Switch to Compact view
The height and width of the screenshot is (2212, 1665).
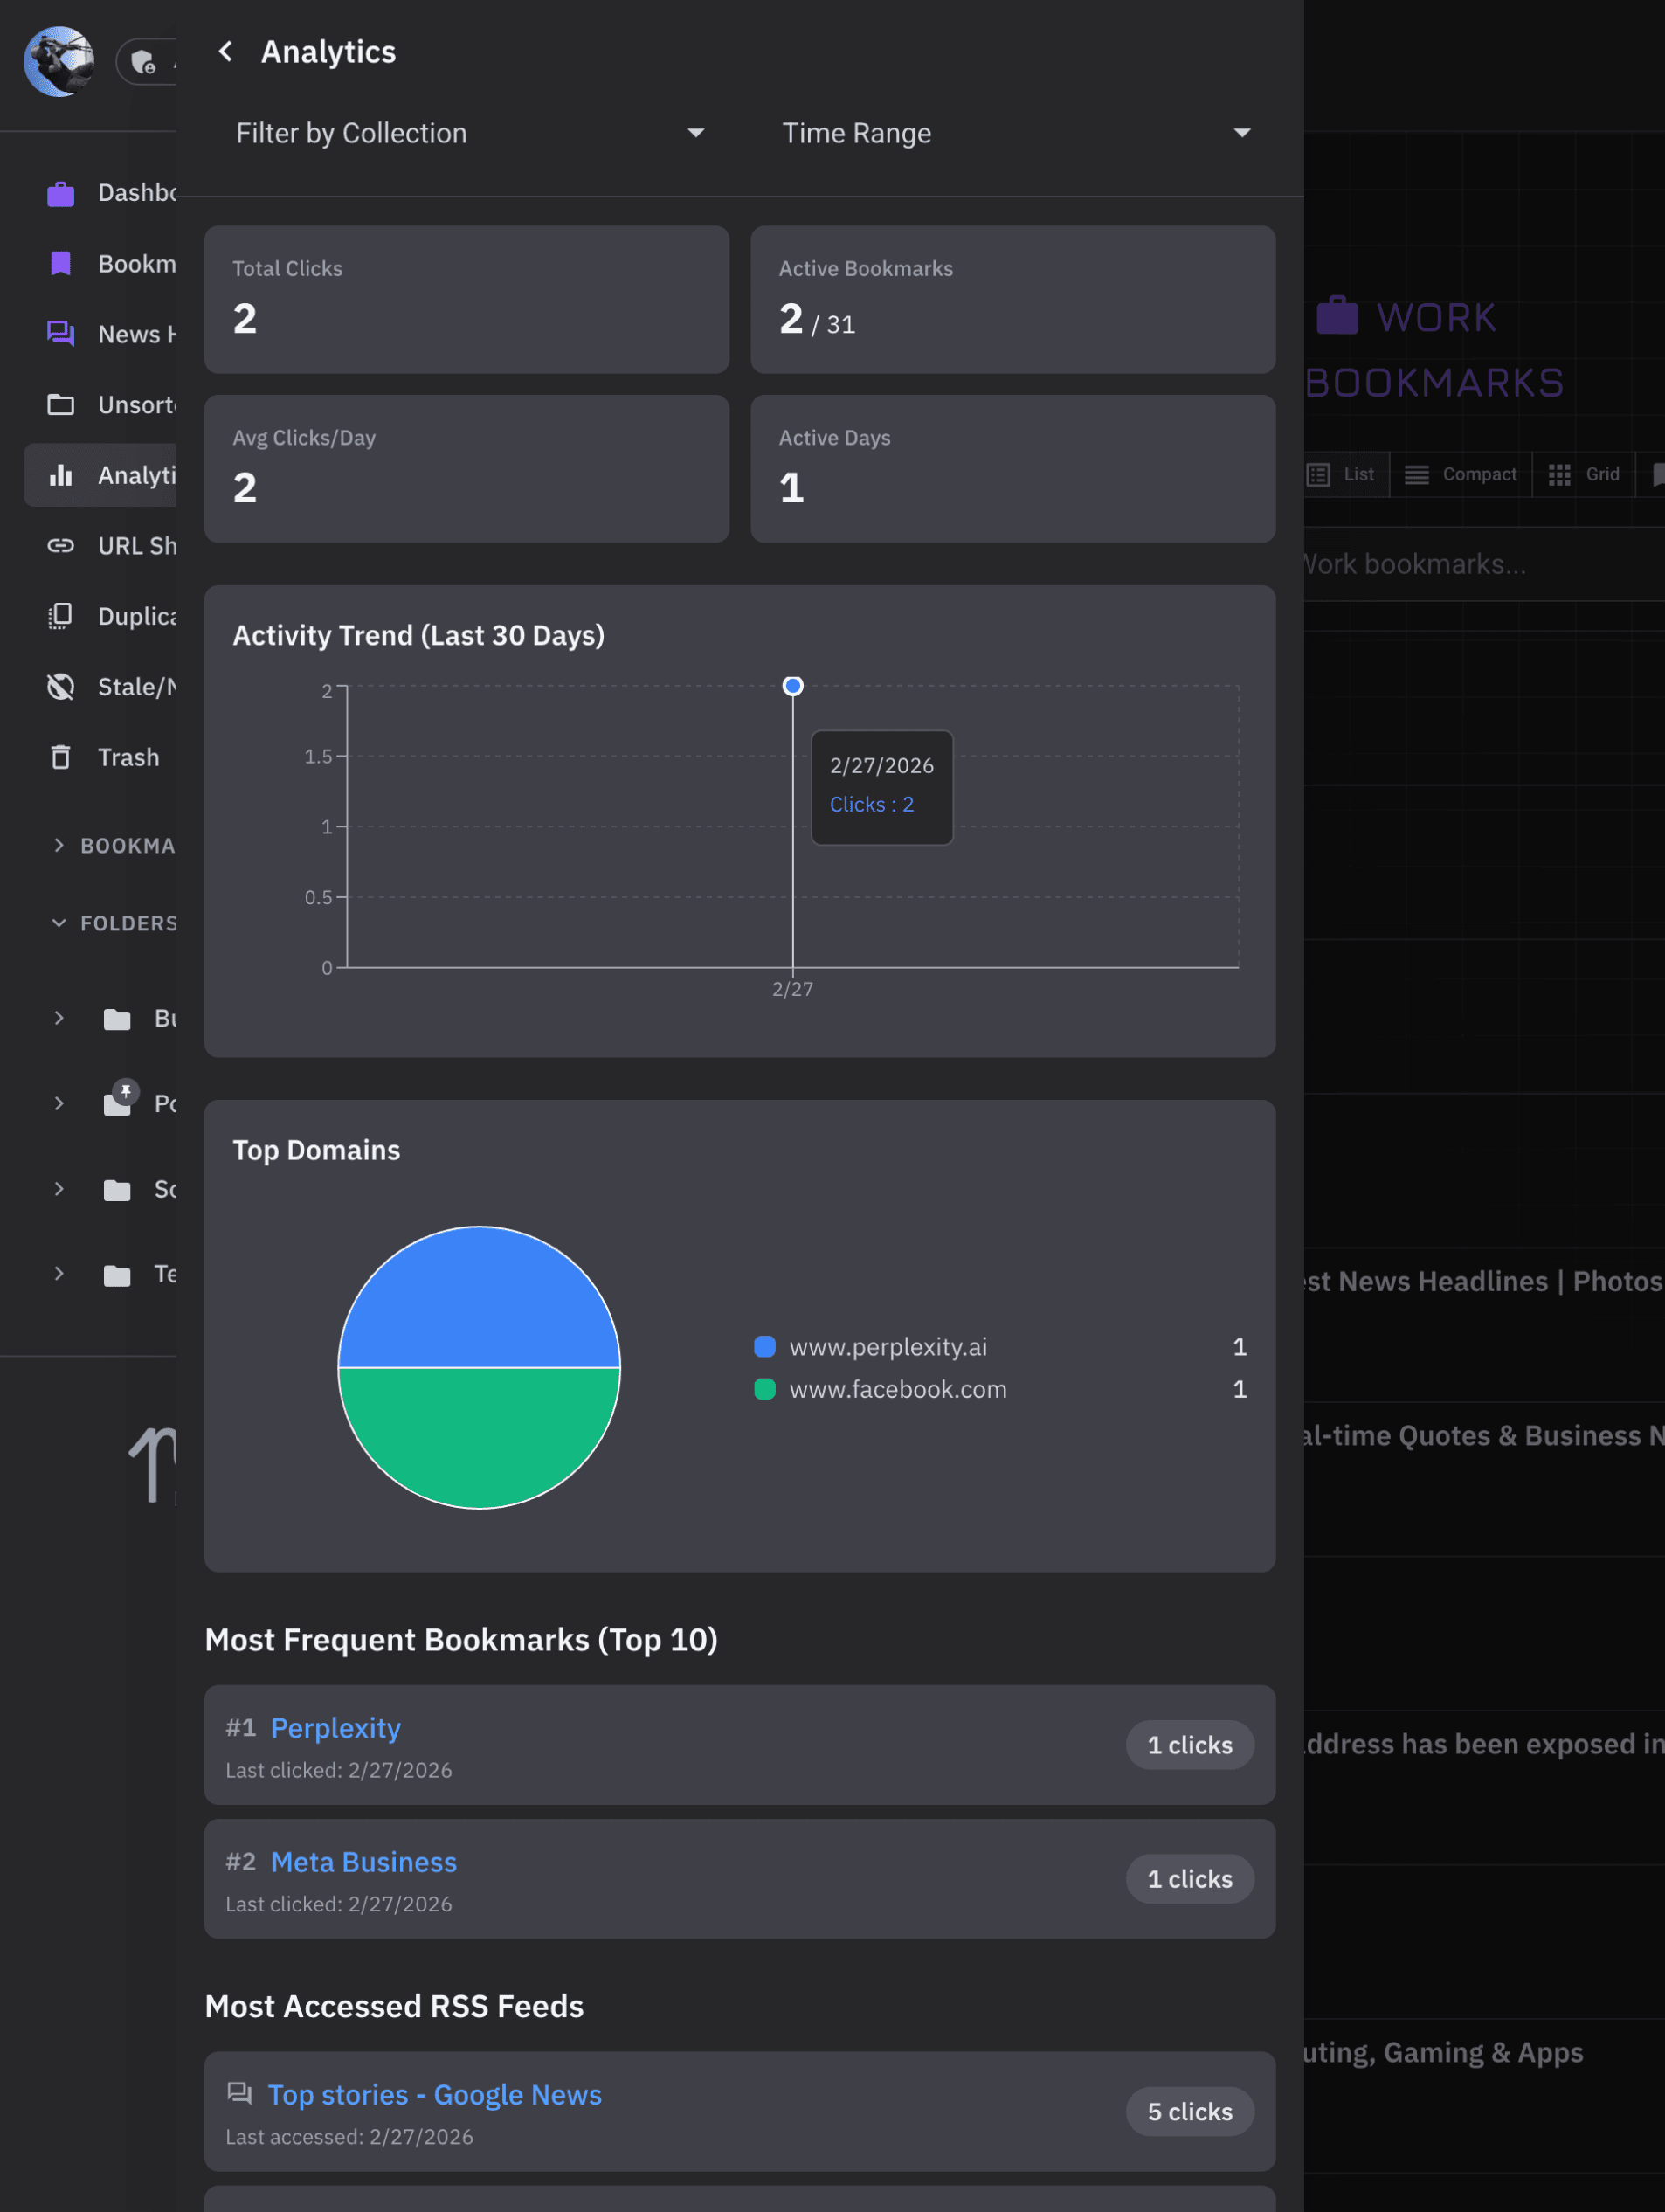[1460, 474]
